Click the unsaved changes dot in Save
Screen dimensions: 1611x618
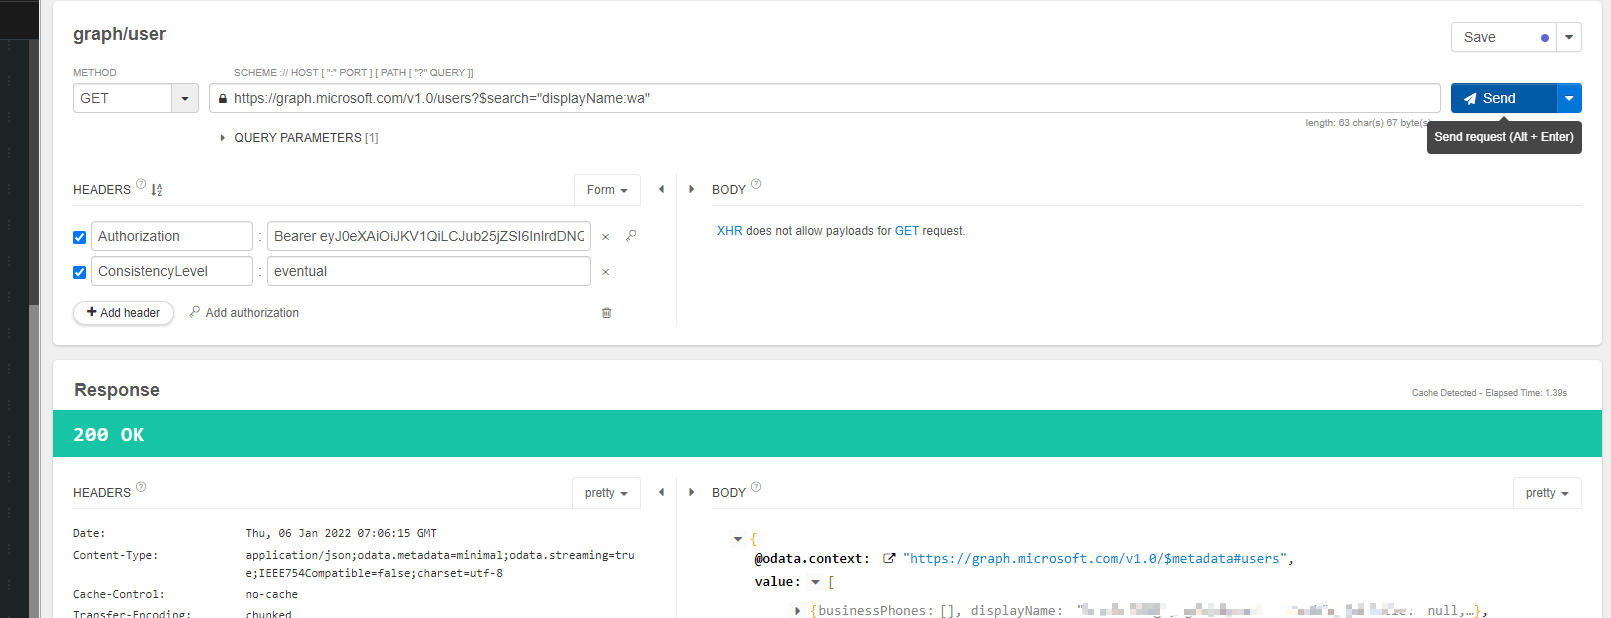(1545, 38)
